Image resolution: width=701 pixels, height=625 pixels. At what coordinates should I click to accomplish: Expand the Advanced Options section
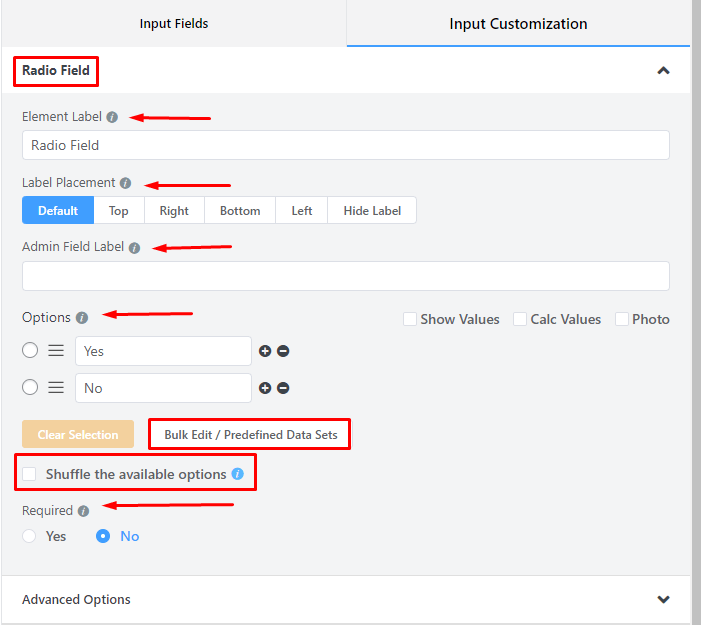coord(662,600)
